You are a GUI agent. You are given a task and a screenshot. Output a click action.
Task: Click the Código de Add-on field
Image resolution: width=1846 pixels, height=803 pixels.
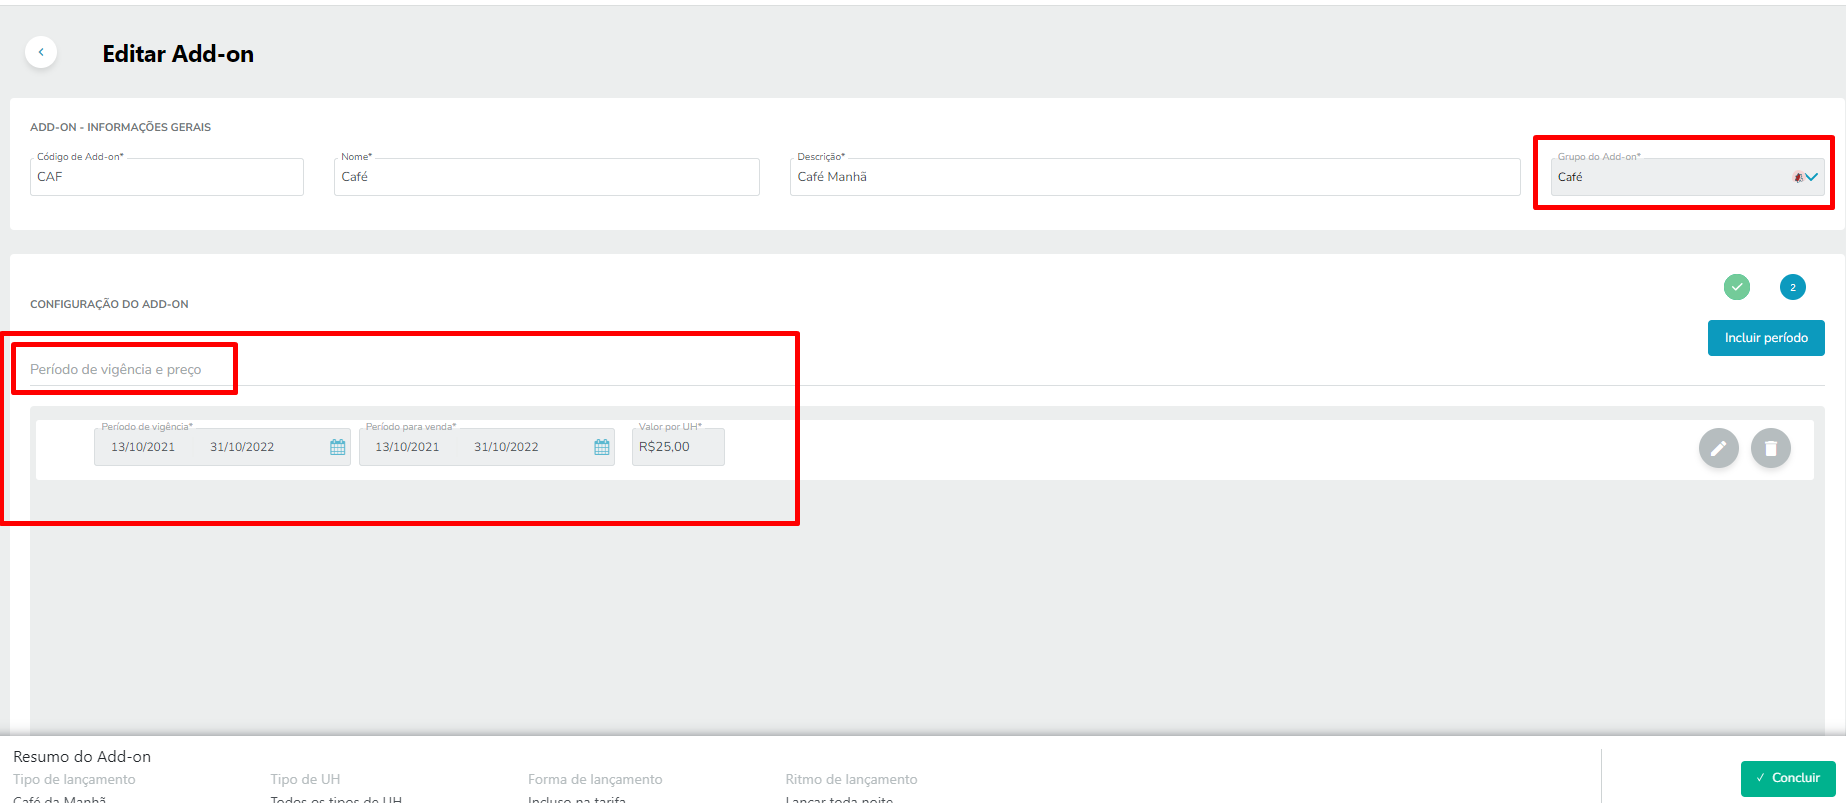167,177
